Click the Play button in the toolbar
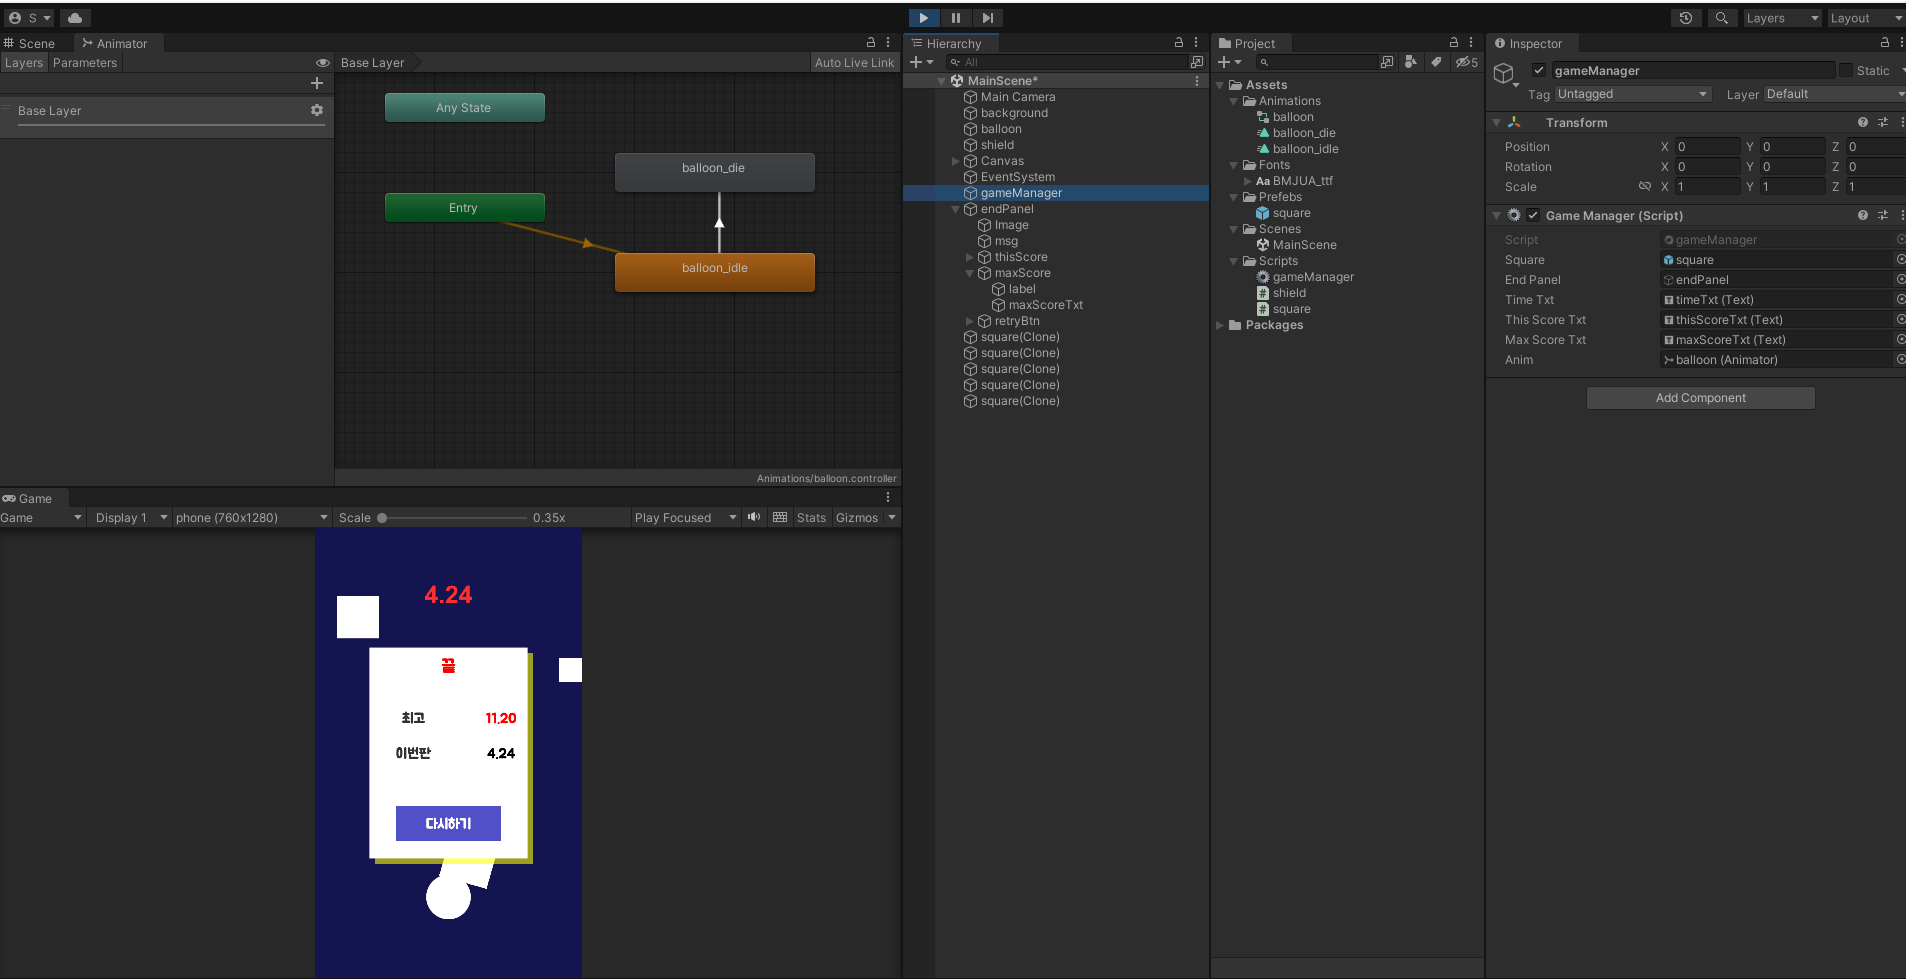This screenshot has width=1906, height=979. pos(923,18)
